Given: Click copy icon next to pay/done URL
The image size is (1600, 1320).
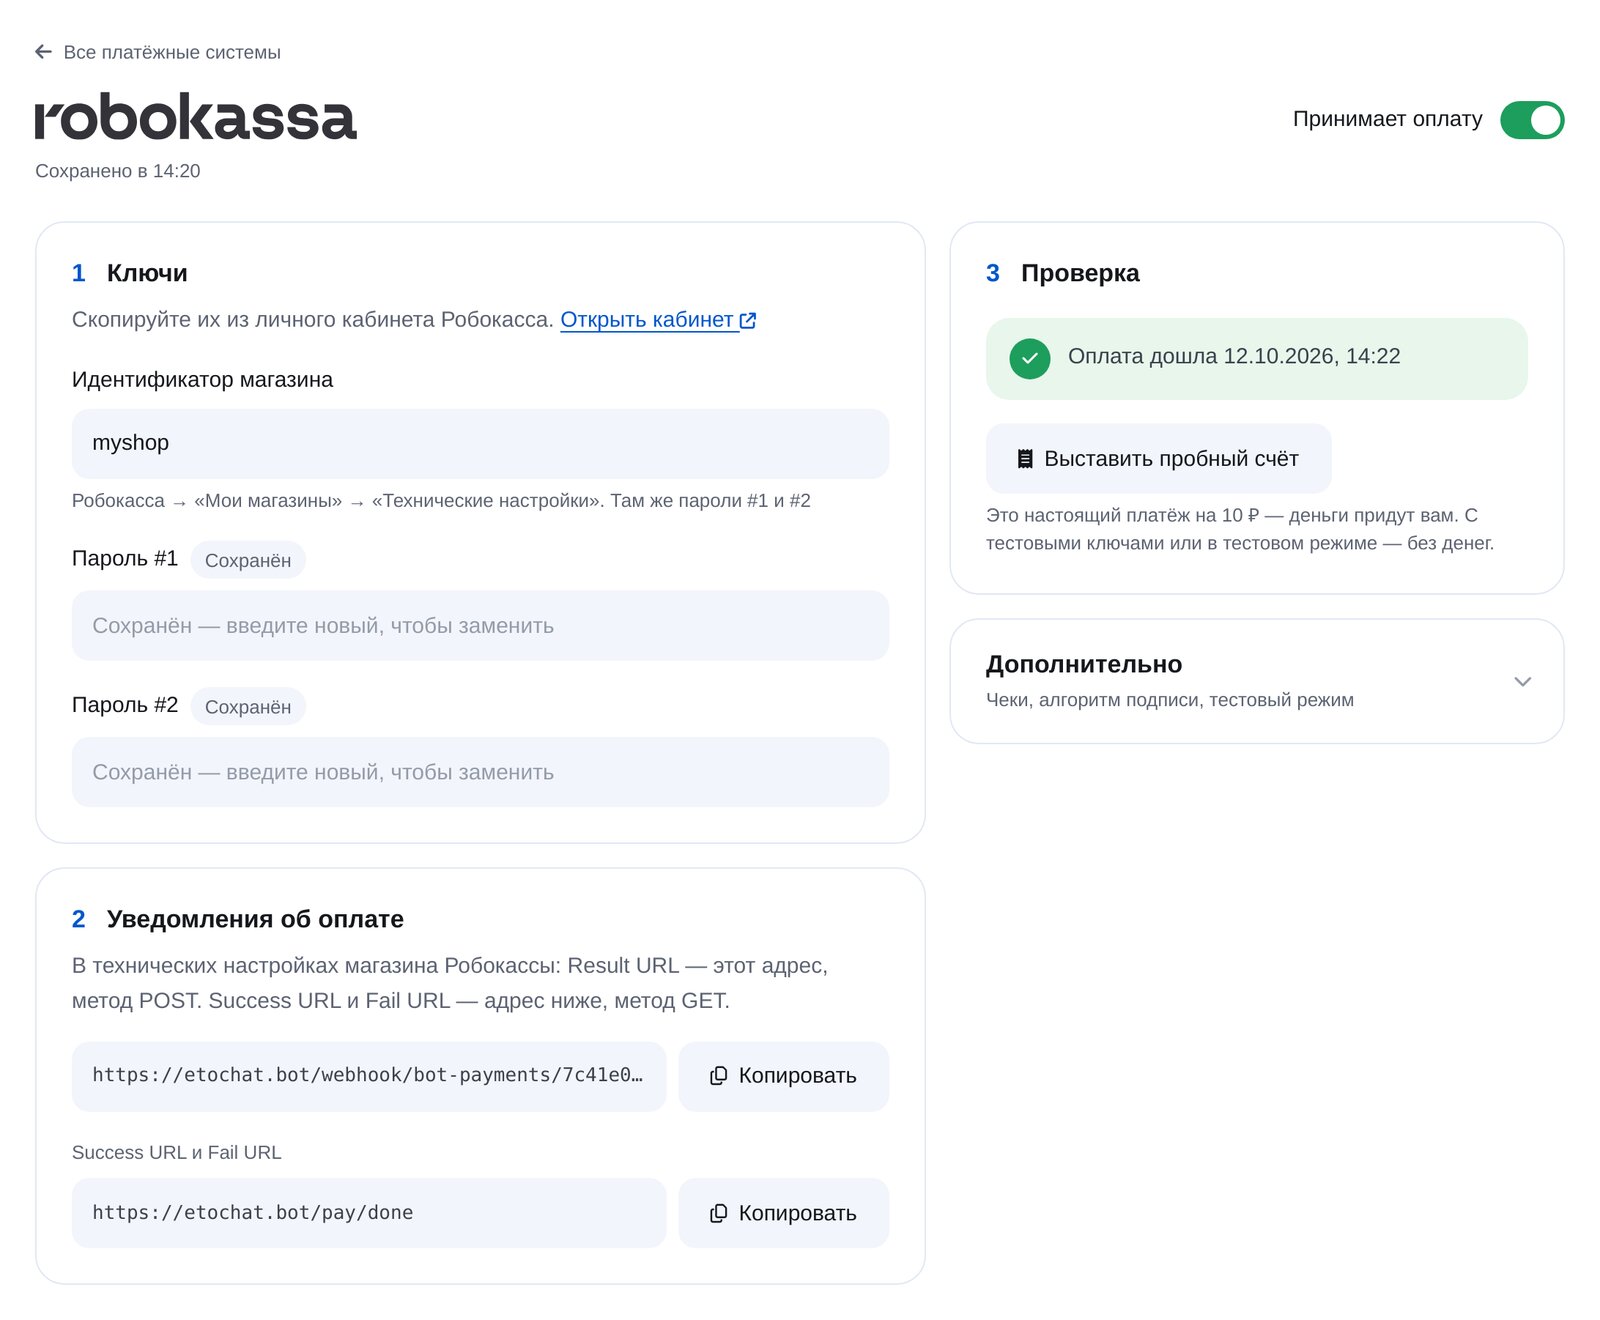Looking at the screenshot, I should pyautogui.click(x=718, y=1213).
